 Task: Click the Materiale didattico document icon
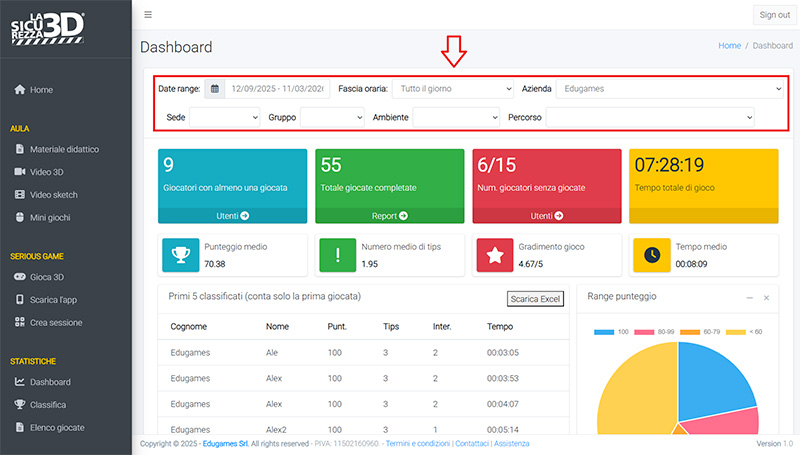pyautogui.click(x=19, y=149)
